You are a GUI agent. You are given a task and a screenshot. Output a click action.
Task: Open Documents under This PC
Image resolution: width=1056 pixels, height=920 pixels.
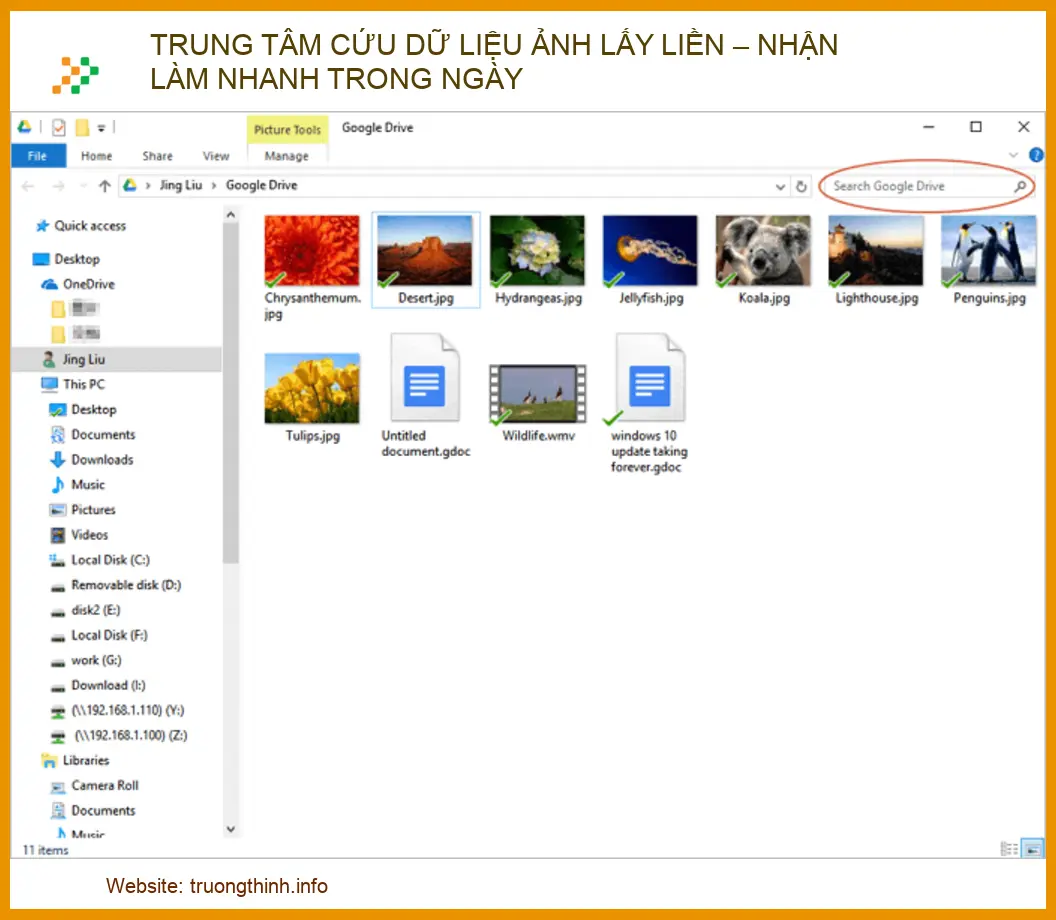click(92, 434)
